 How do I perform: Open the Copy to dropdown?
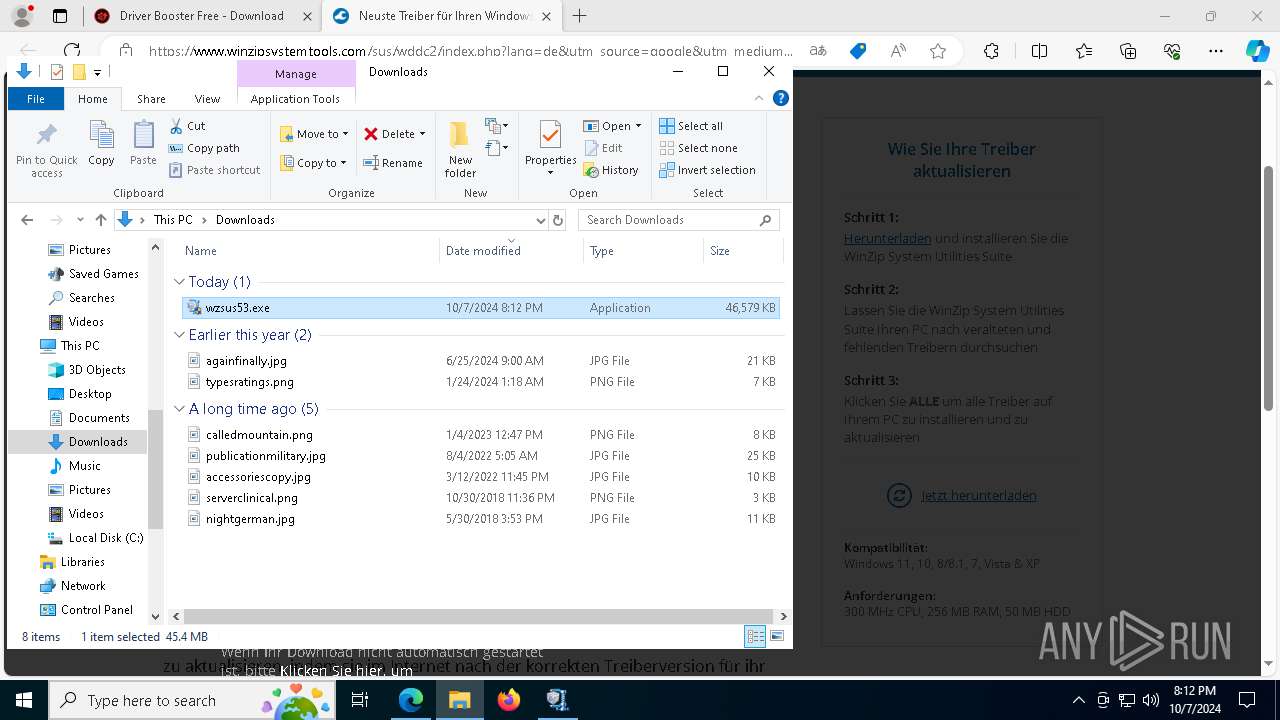pos(314,163)
